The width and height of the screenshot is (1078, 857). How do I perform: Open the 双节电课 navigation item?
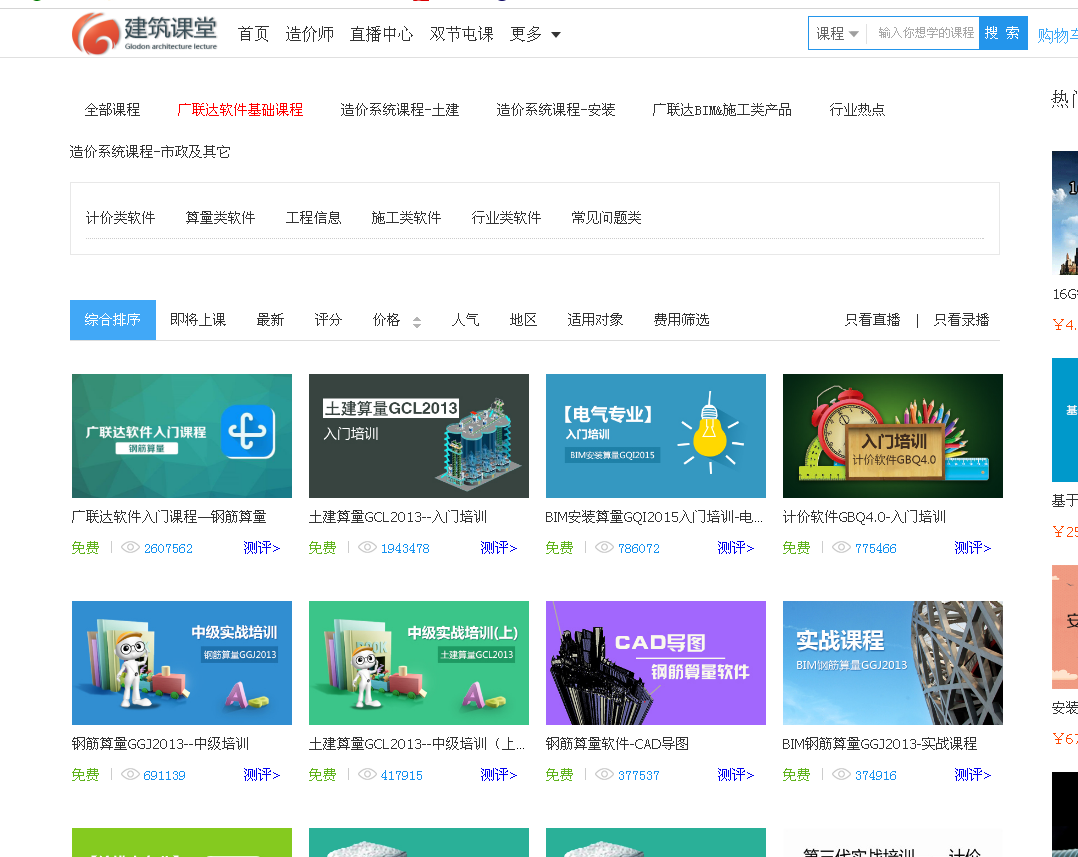tap(461, 34)
